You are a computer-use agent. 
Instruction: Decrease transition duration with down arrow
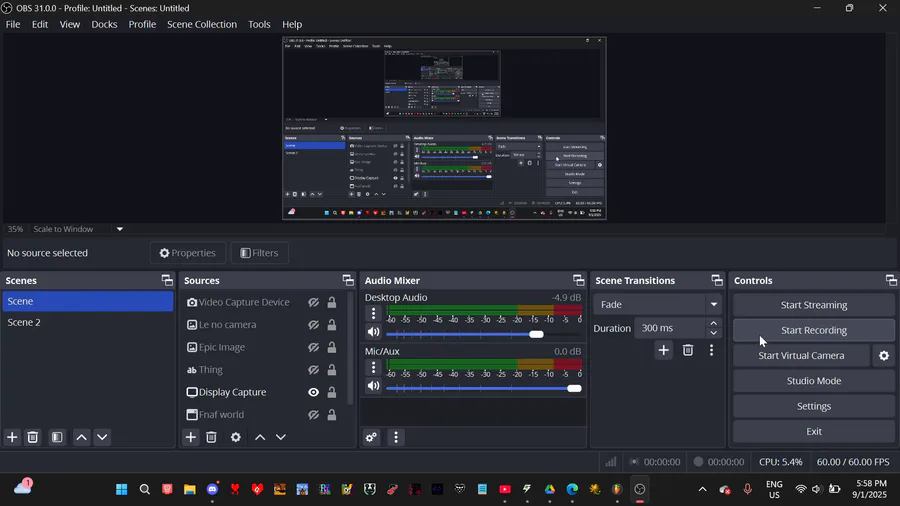713,333
